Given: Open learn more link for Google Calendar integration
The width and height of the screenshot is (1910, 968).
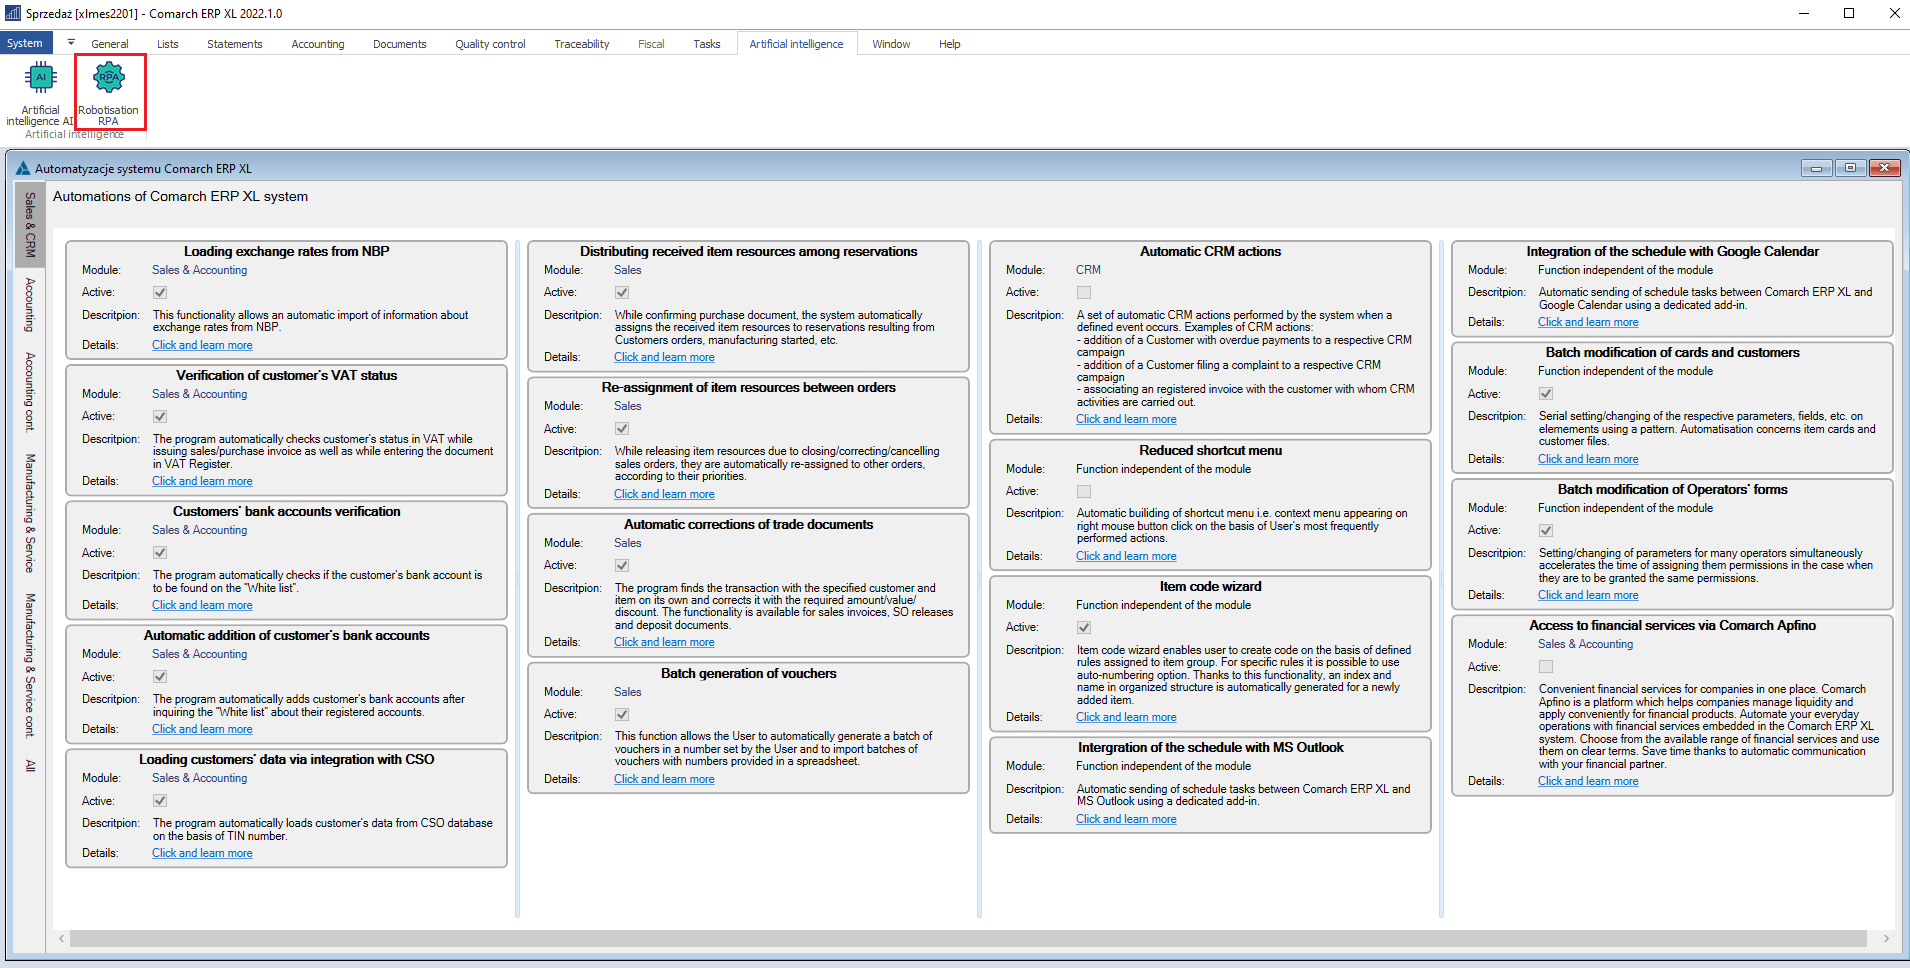Looking at the screenshot, I should tap(1588, 322).
